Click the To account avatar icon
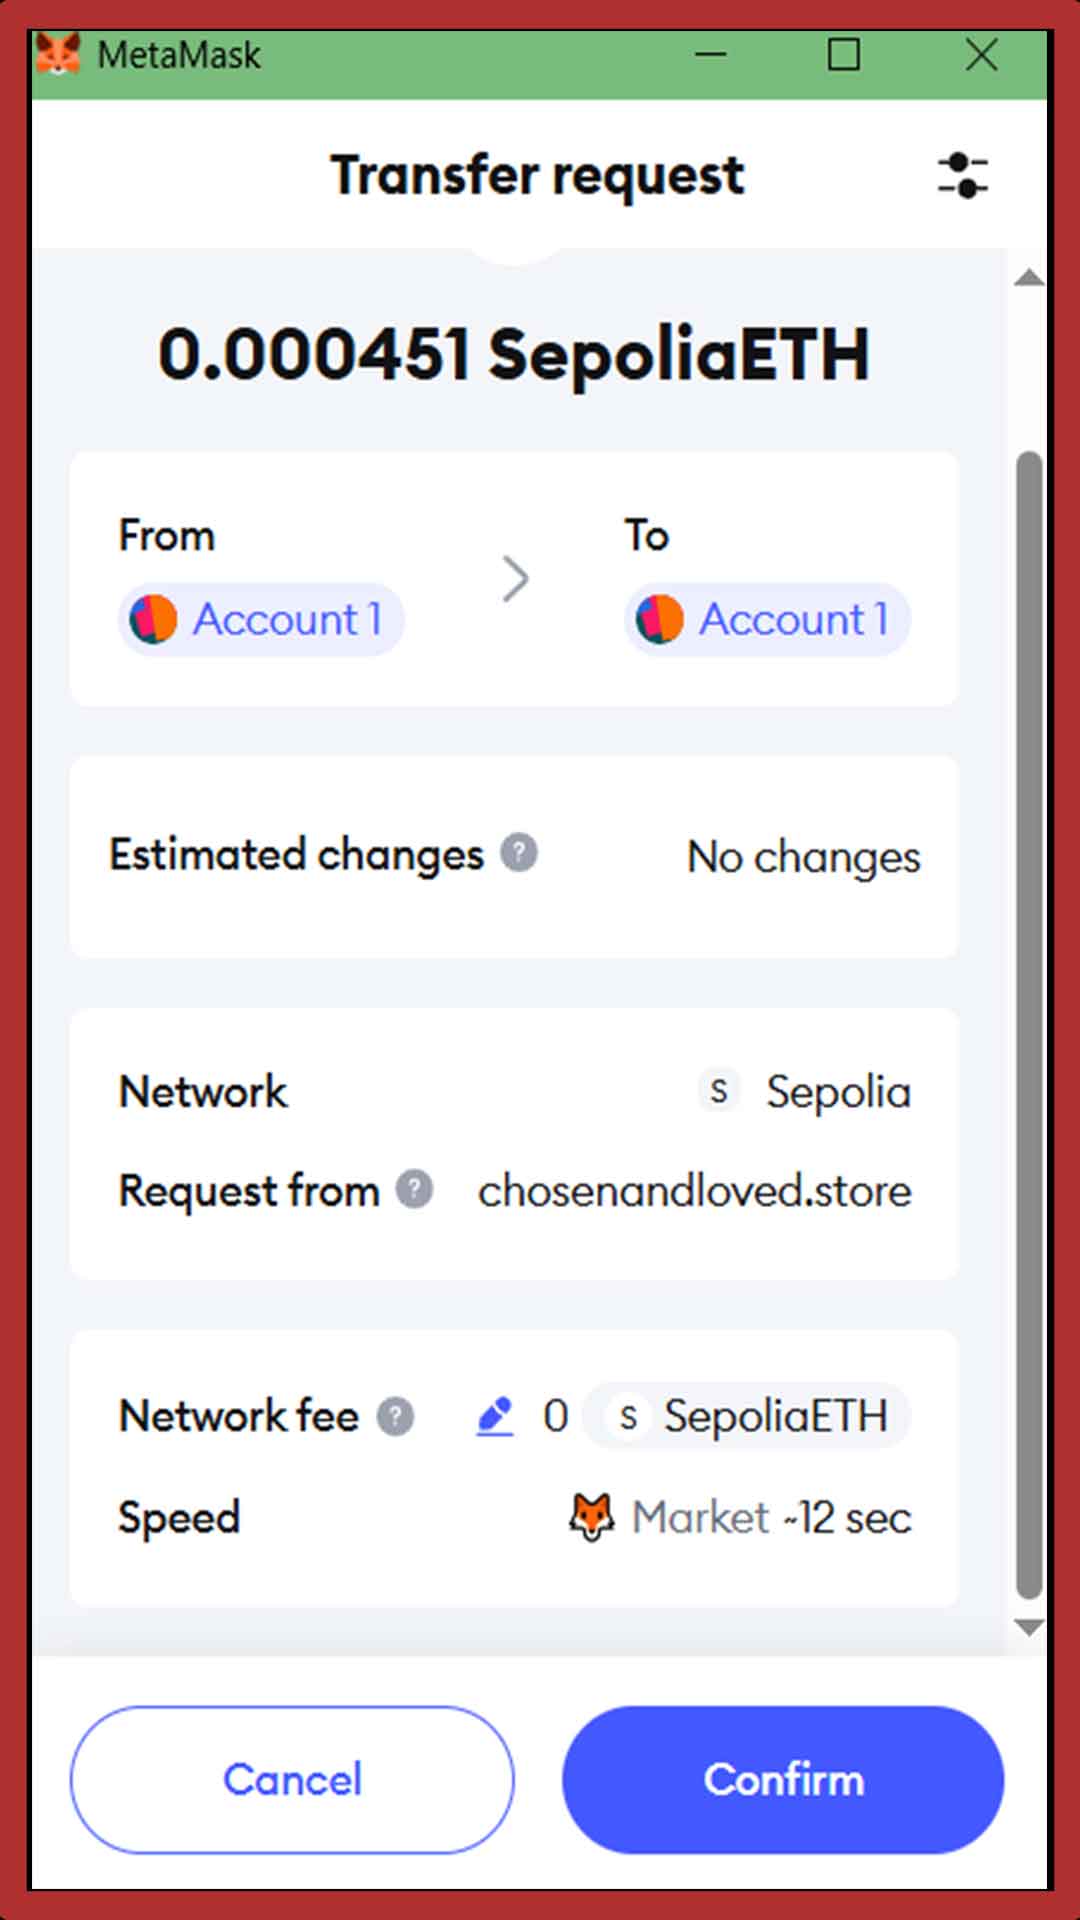Image resolution: width=1080 pixels, height=1920 pixels. click(660, 619)
